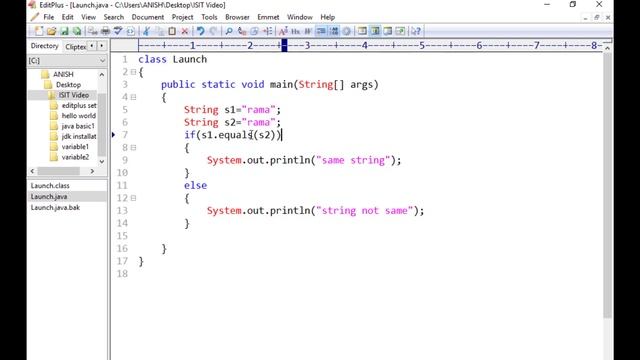The image size is (640, 360).
Task: Switch to the Directory tab
Action: pos(44,46)
